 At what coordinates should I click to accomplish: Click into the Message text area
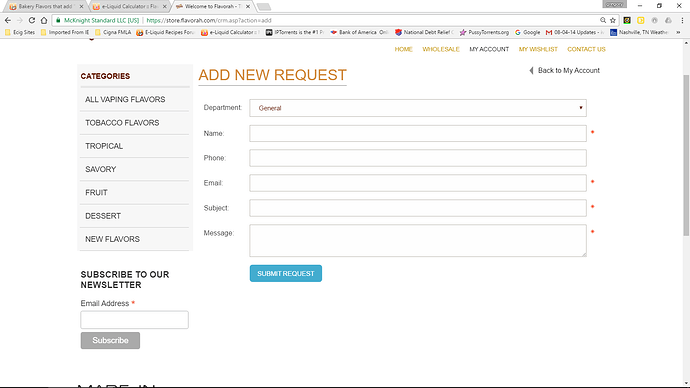(418, 241)
